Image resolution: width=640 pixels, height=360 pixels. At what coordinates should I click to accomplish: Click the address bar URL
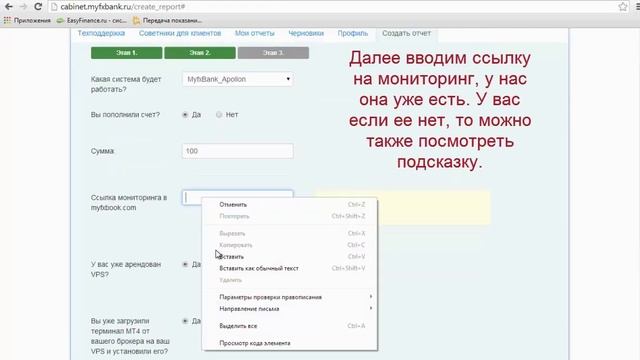(x=122, y=7)
